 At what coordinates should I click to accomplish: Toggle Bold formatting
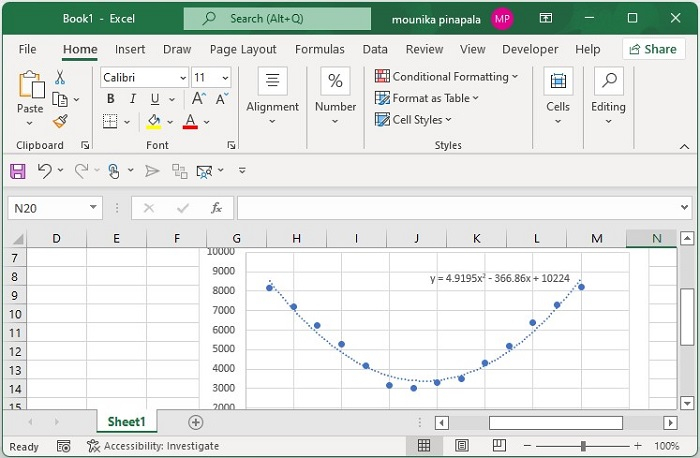coord(110,98)
